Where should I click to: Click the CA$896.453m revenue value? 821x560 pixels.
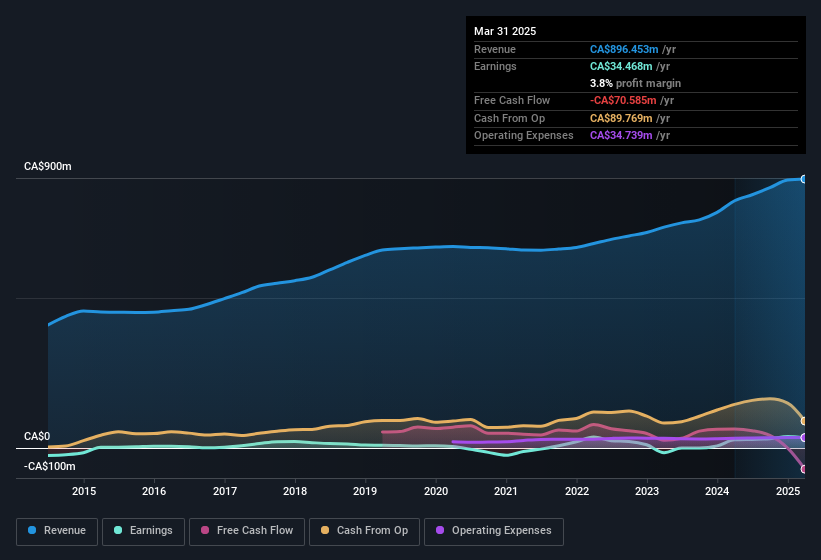[x=624, y=49]
